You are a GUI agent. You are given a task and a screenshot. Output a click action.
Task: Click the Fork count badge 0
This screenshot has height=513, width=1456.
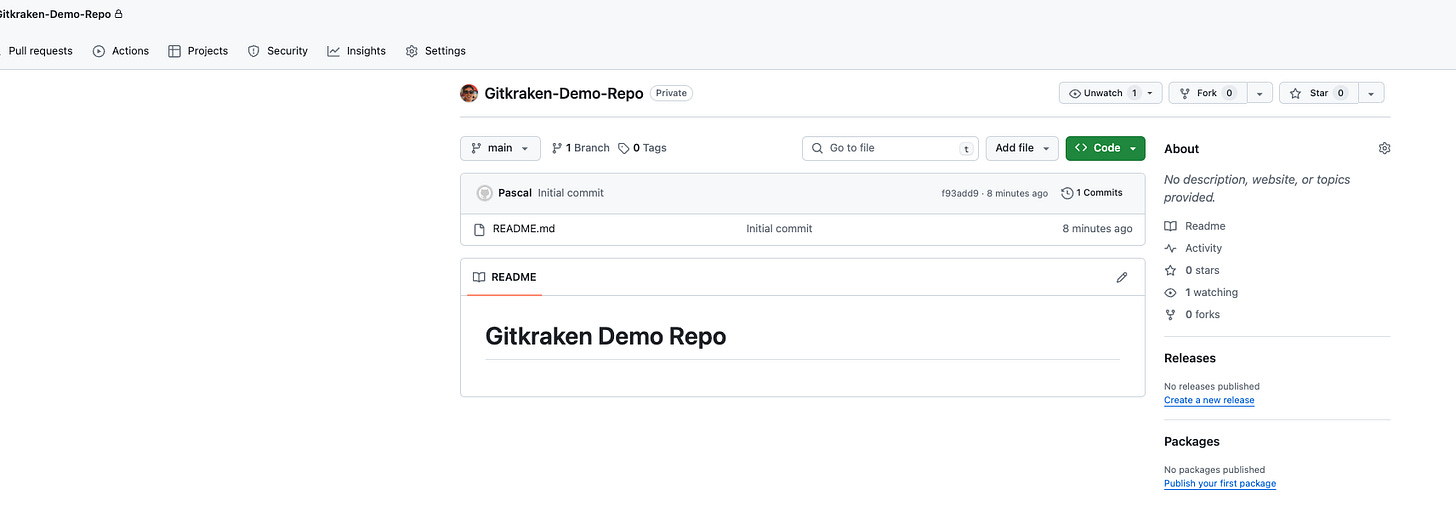coord(1229,93)
